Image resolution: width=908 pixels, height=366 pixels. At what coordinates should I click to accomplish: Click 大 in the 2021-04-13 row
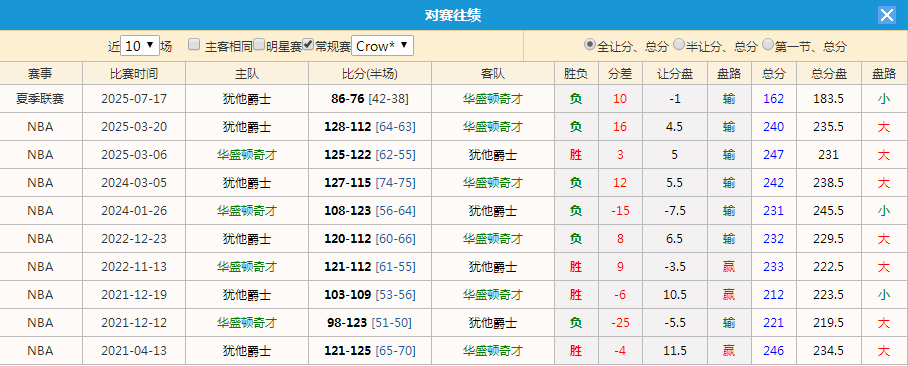(884, 350)
